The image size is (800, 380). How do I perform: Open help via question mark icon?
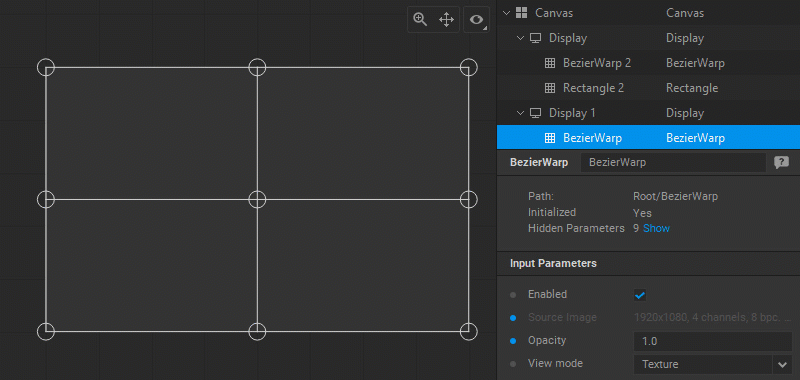point(781,163)
